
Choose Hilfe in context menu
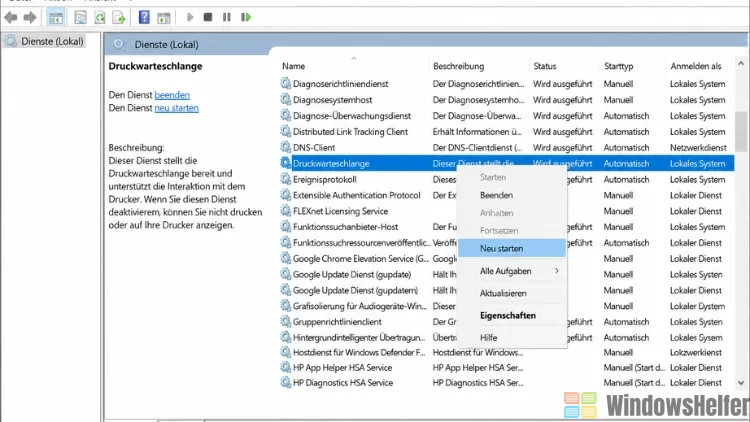coord(512,337)
